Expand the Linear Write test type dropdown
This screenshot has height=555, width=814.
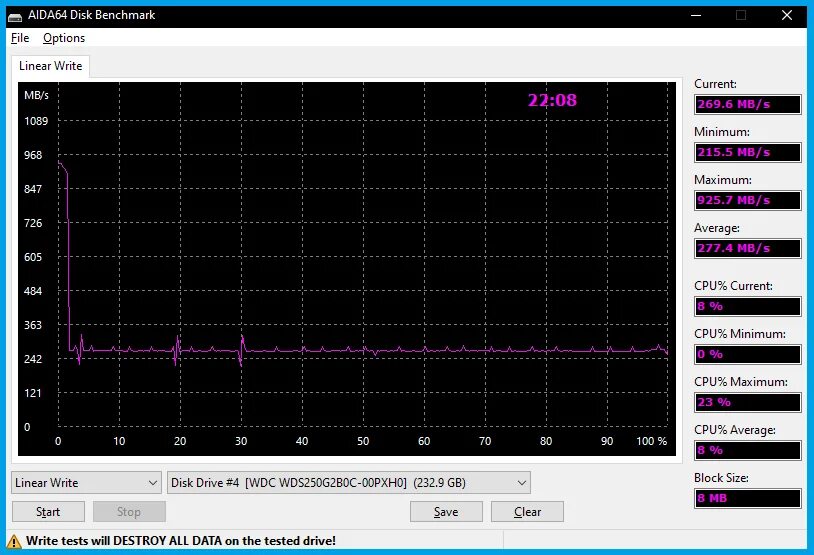click(86, 483)
